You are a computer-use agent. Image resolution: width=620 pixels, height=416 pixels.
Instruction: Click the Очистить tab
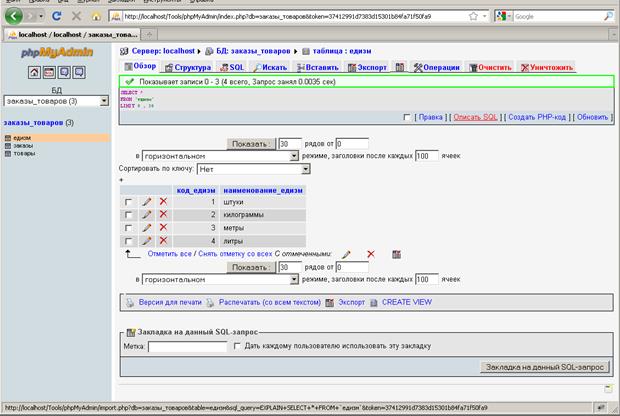click(x=490, y=68)
